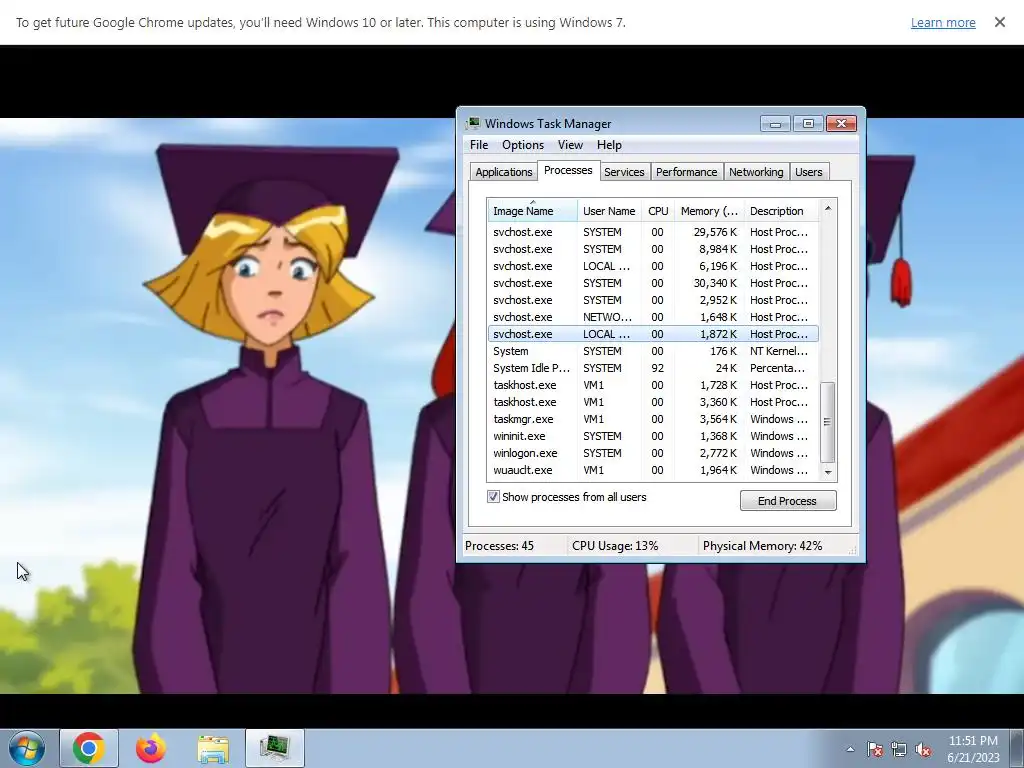
Task: Switch to the Services tab
Action: (x=624, y=172)
